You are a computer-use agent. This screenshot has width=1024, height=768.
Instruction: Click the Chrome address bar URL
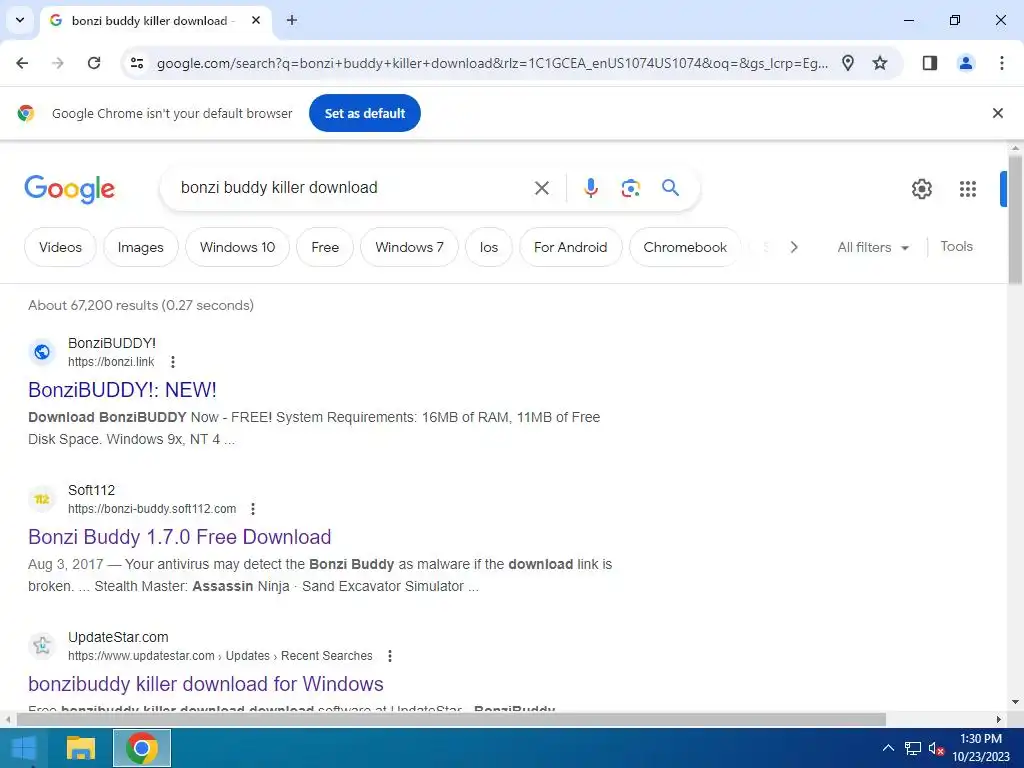[x=492, y=63]
